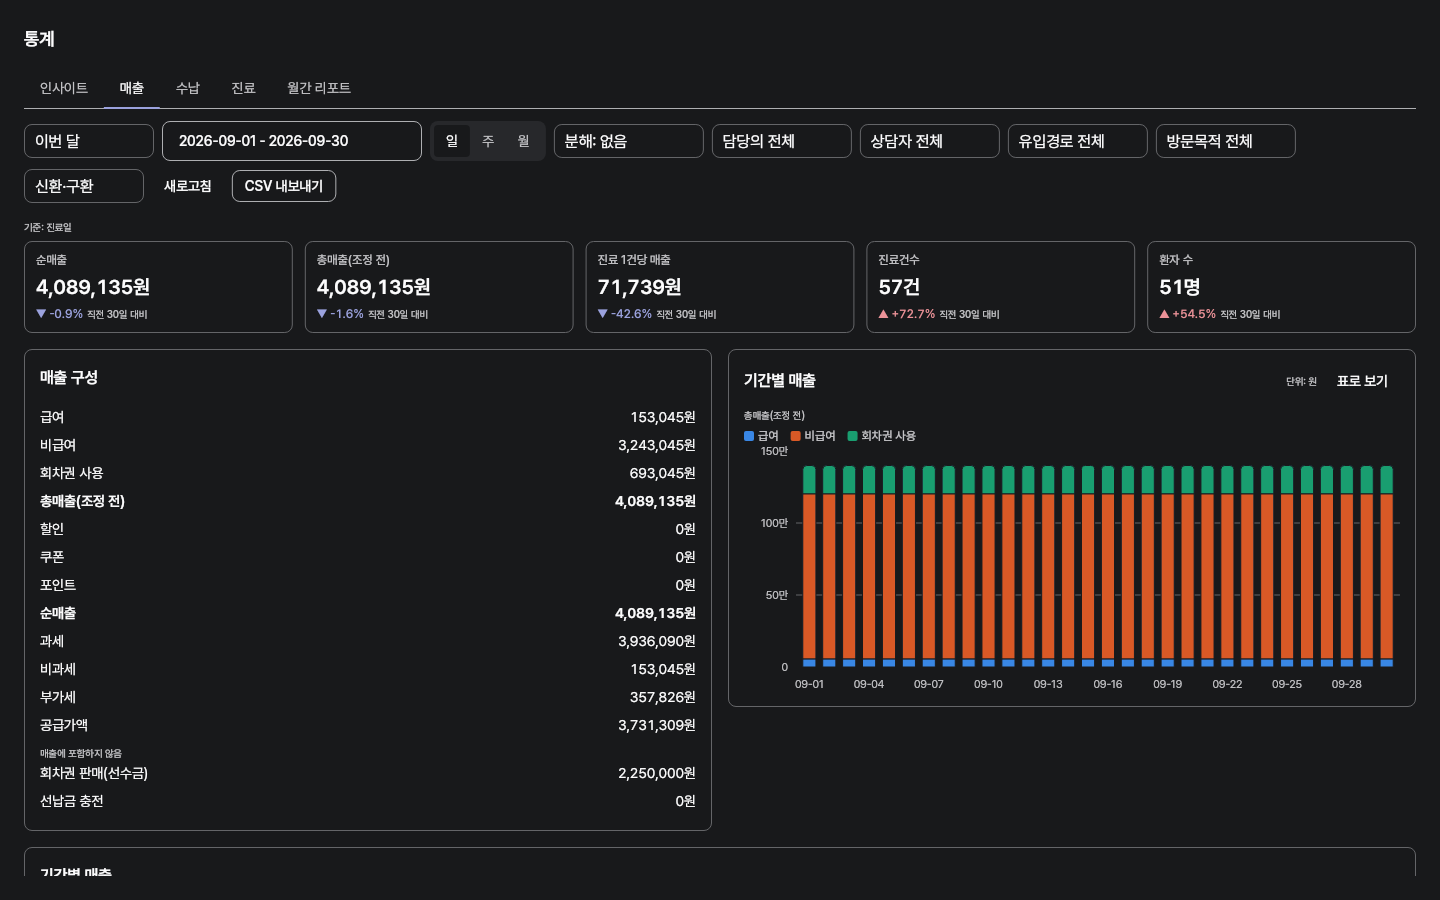Click the orange 비급여 legend swatch

click(x=796, y=436)
